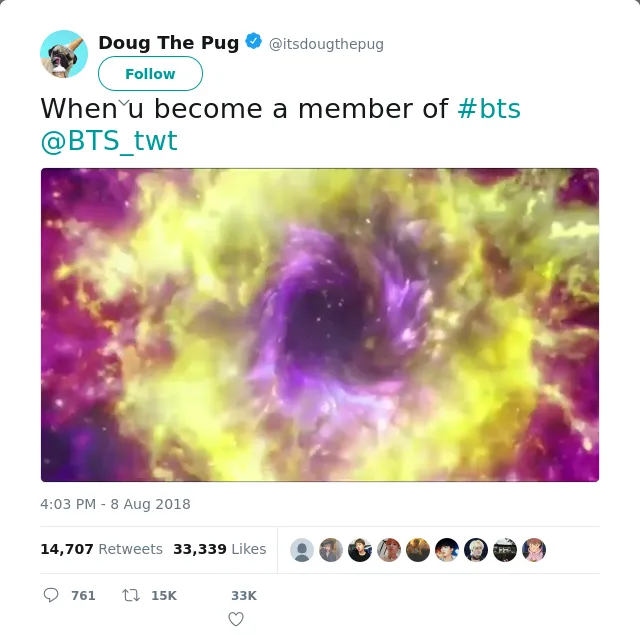
Task: Click the 4:03 PM - 8 Aug 2018 timestamp
Action: pos(116,504)
